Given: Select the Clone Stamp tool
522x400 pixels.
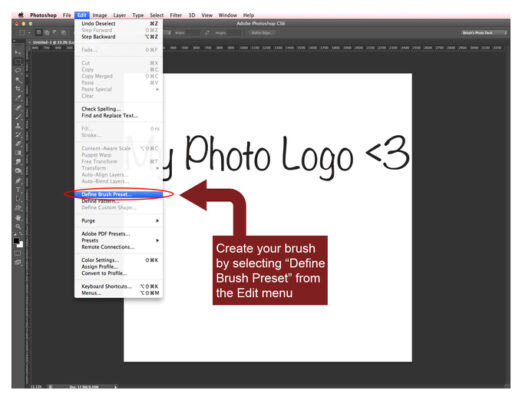Looking at the screenshot, I should [x=18, y=126].
